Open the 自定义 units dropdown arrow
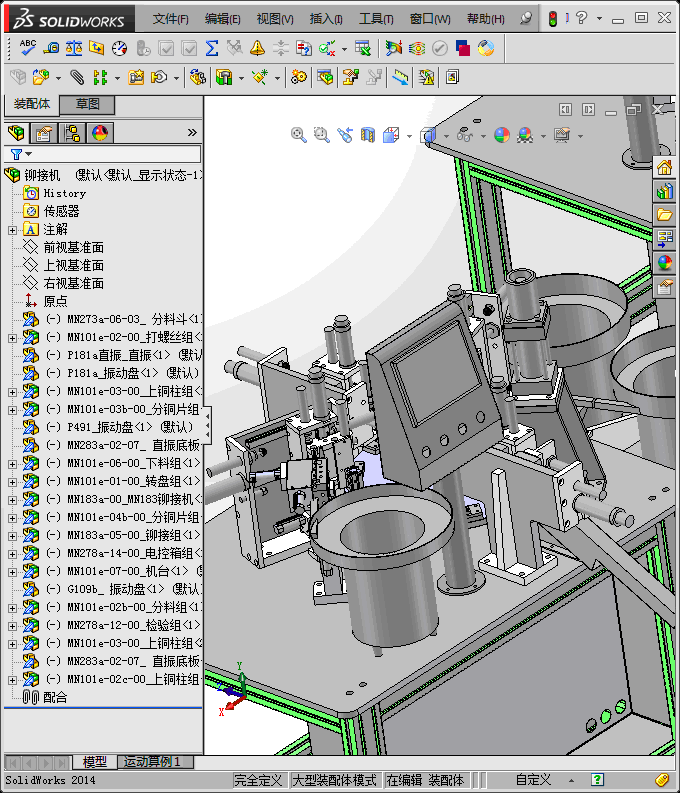This screenshot has width=680, height=793. (x=571, y=780)
